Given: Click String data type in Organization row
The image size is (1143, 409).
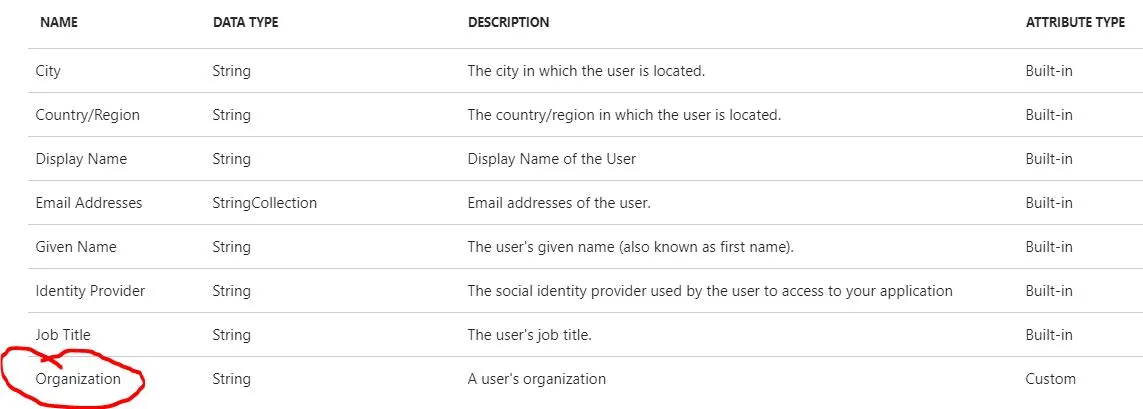Looking at the screenshot, I should [231, 379].
